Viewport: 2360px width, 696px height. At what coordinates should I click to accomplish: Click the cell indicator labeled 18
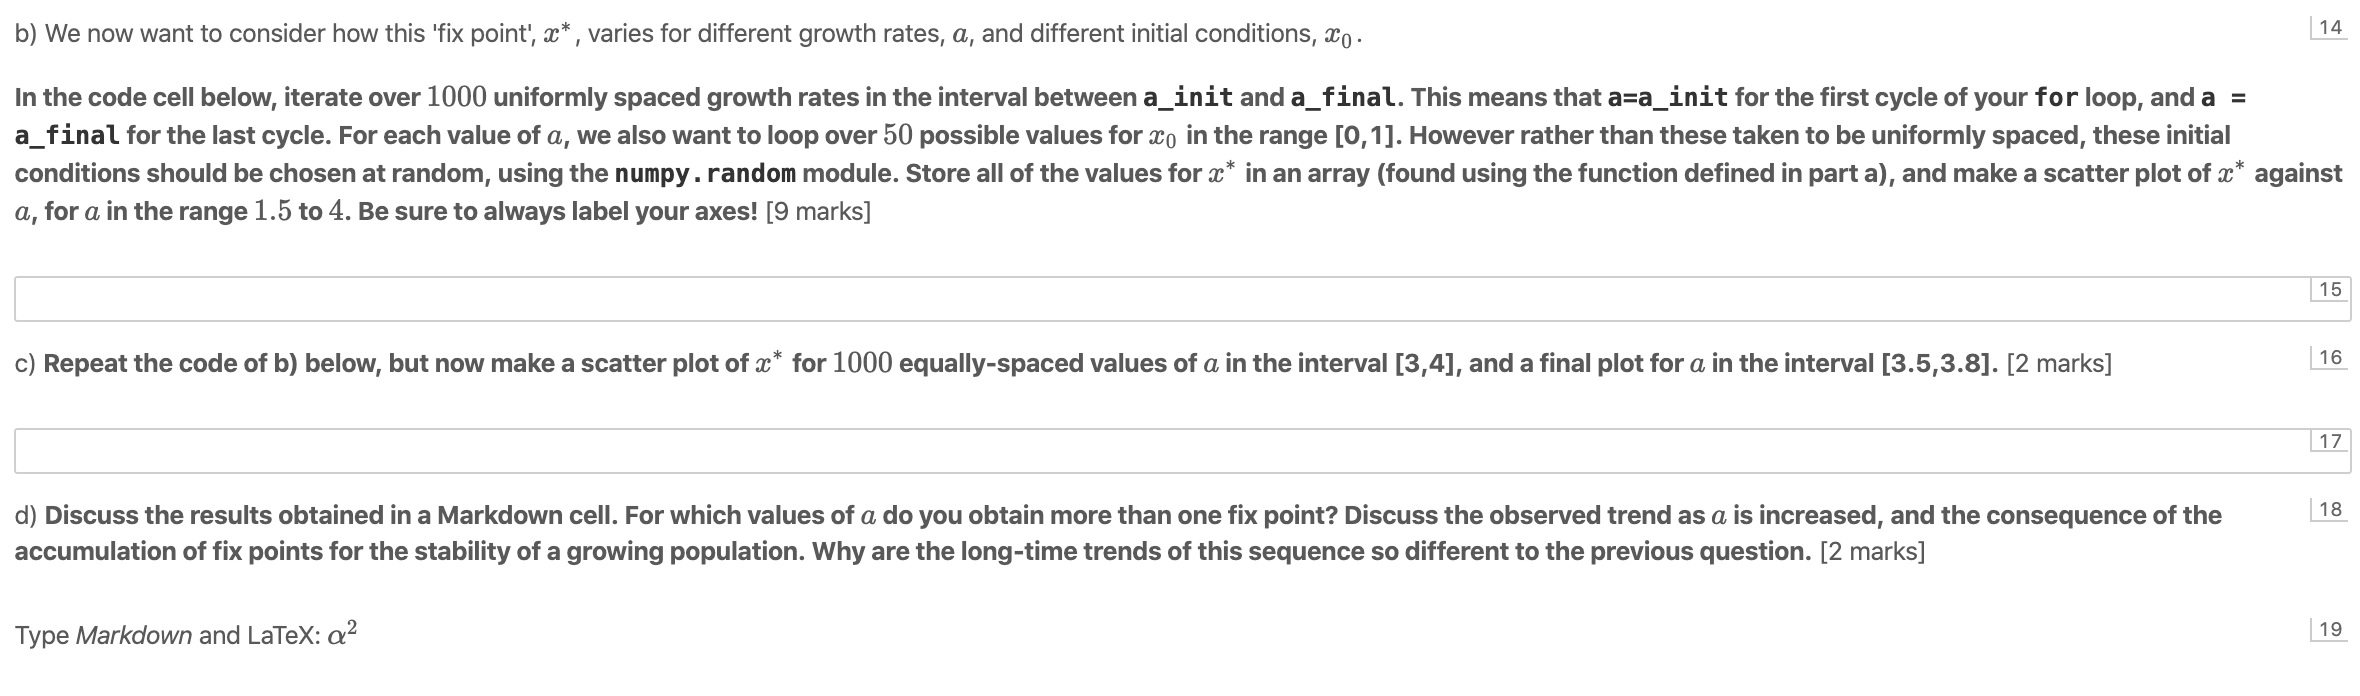pos(2330,508)
